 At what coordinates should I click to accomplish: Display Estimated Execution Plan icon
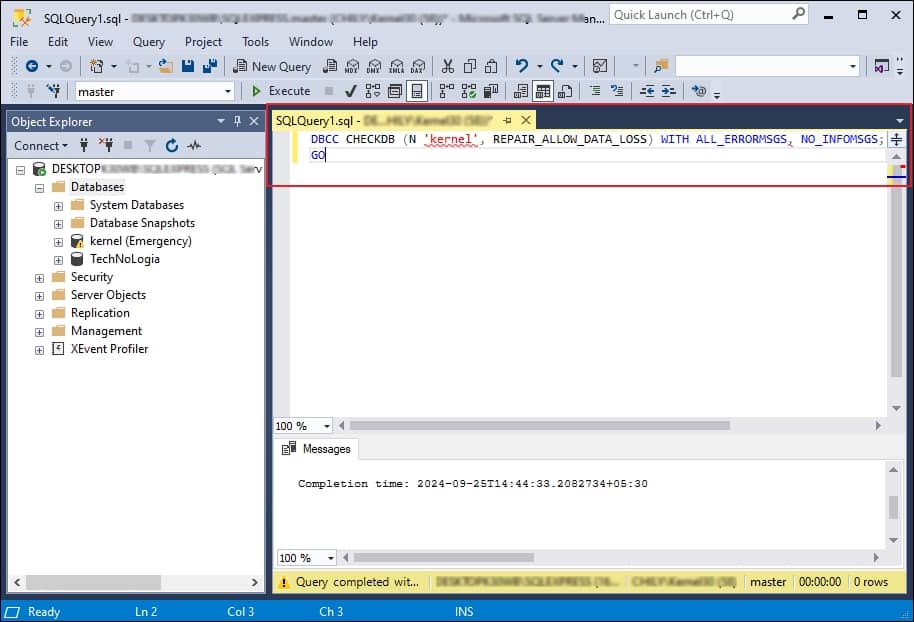click(x=372, y=91)
